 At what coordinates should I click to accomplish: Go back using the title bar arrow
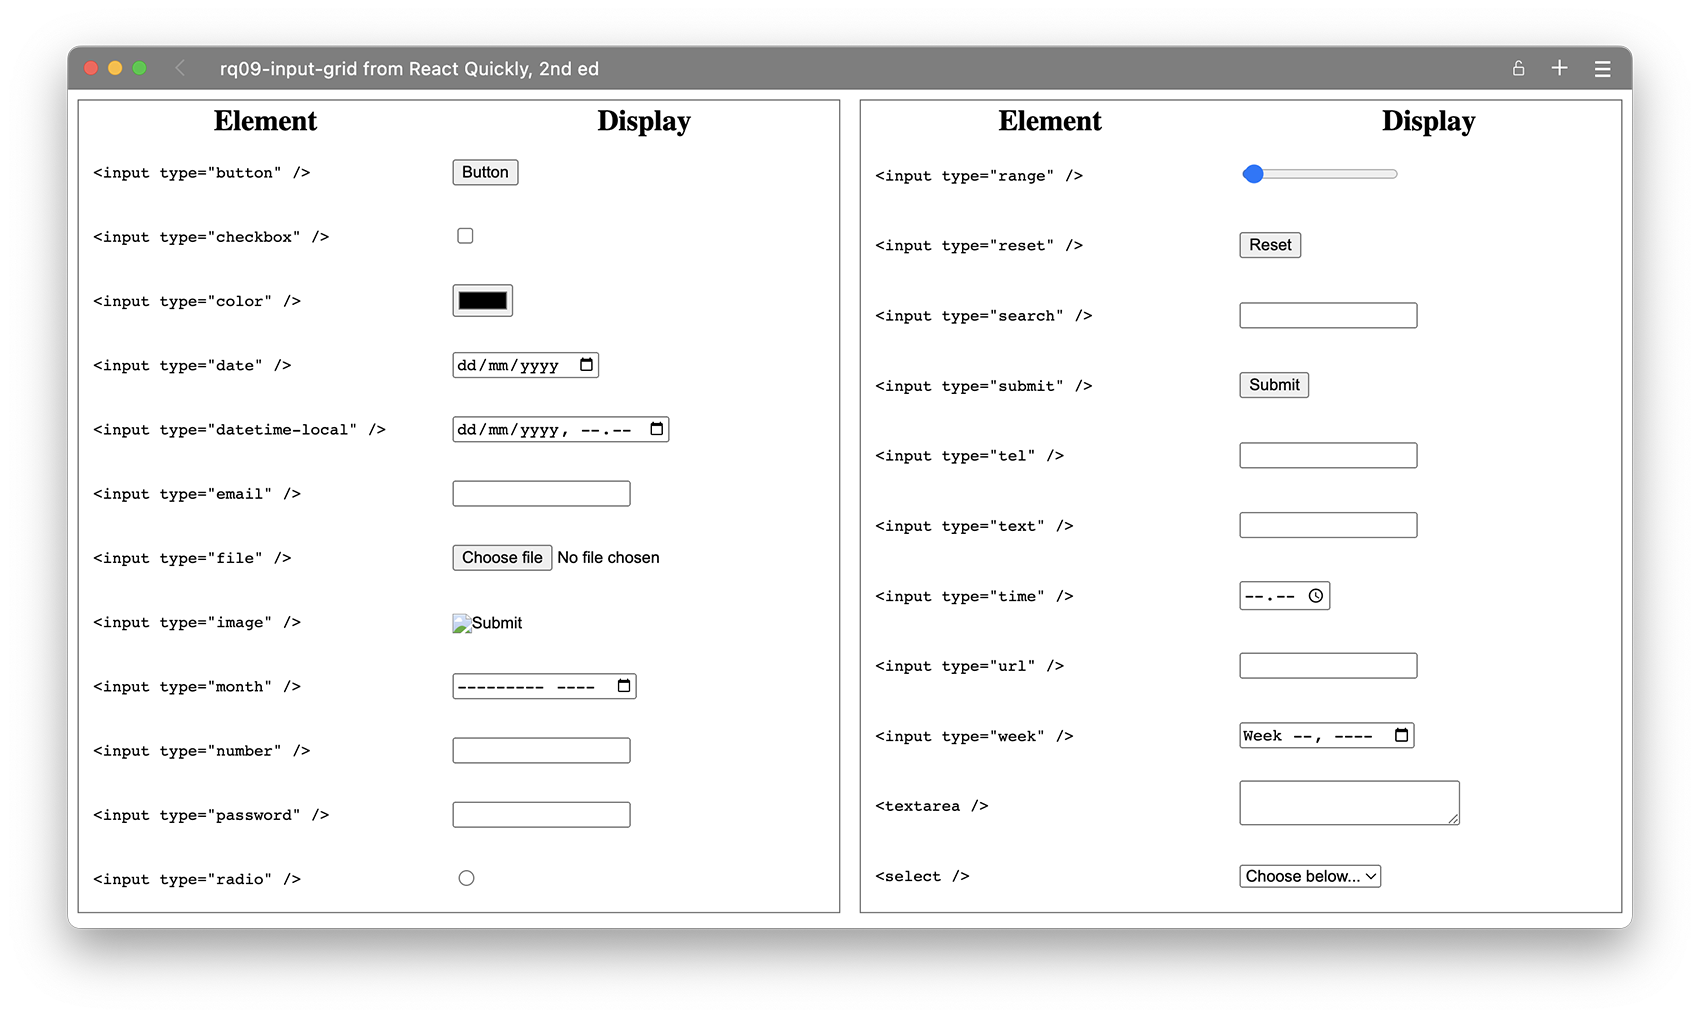(180, 68)
